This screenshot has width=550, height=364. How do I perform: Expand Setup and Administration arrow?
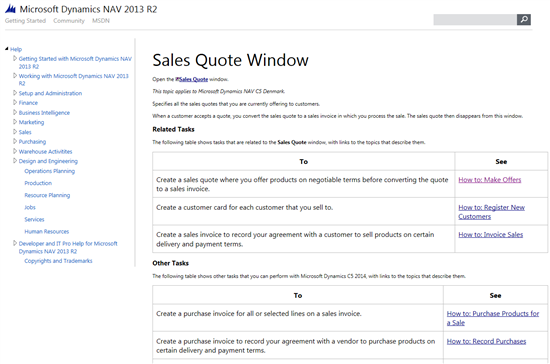tap(15, 93)
